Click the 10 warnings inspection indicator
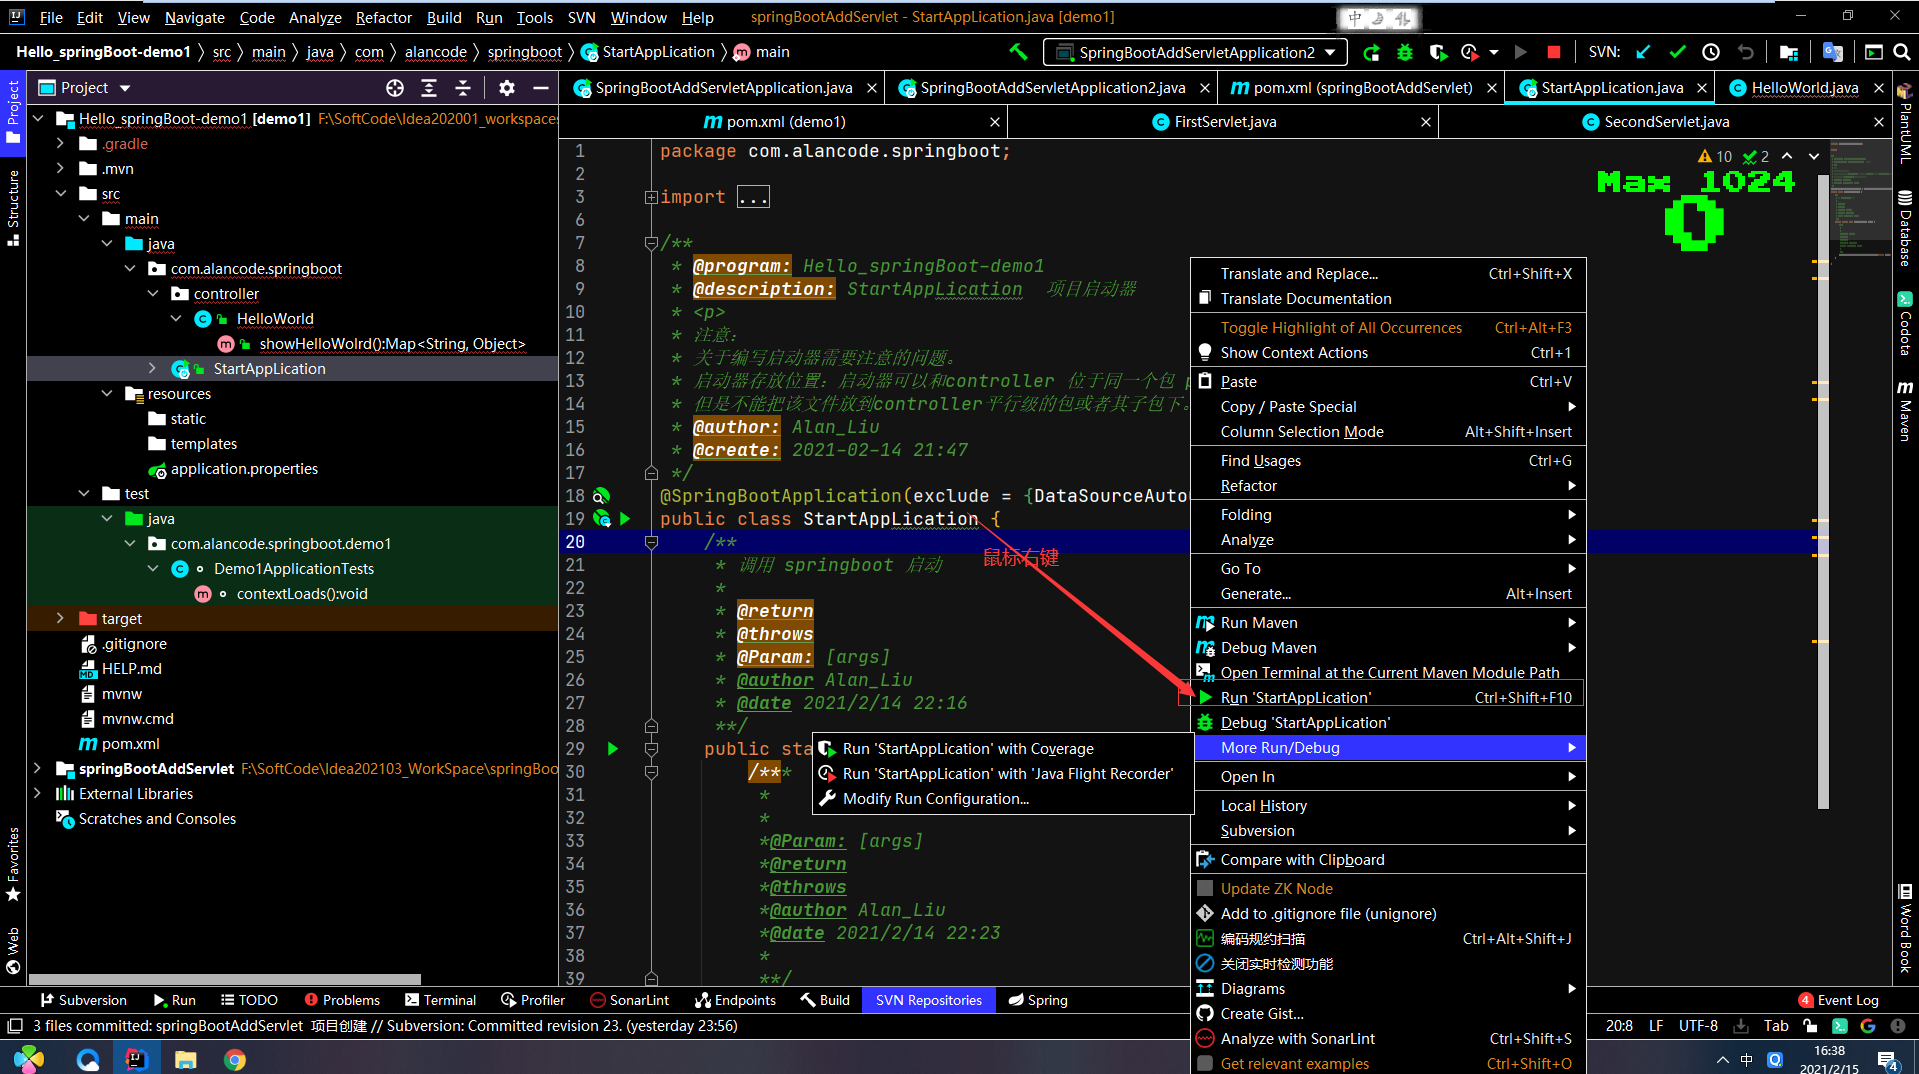Image resolution: width=1919 pixels, height=1074 pixels. (1715, 156)
